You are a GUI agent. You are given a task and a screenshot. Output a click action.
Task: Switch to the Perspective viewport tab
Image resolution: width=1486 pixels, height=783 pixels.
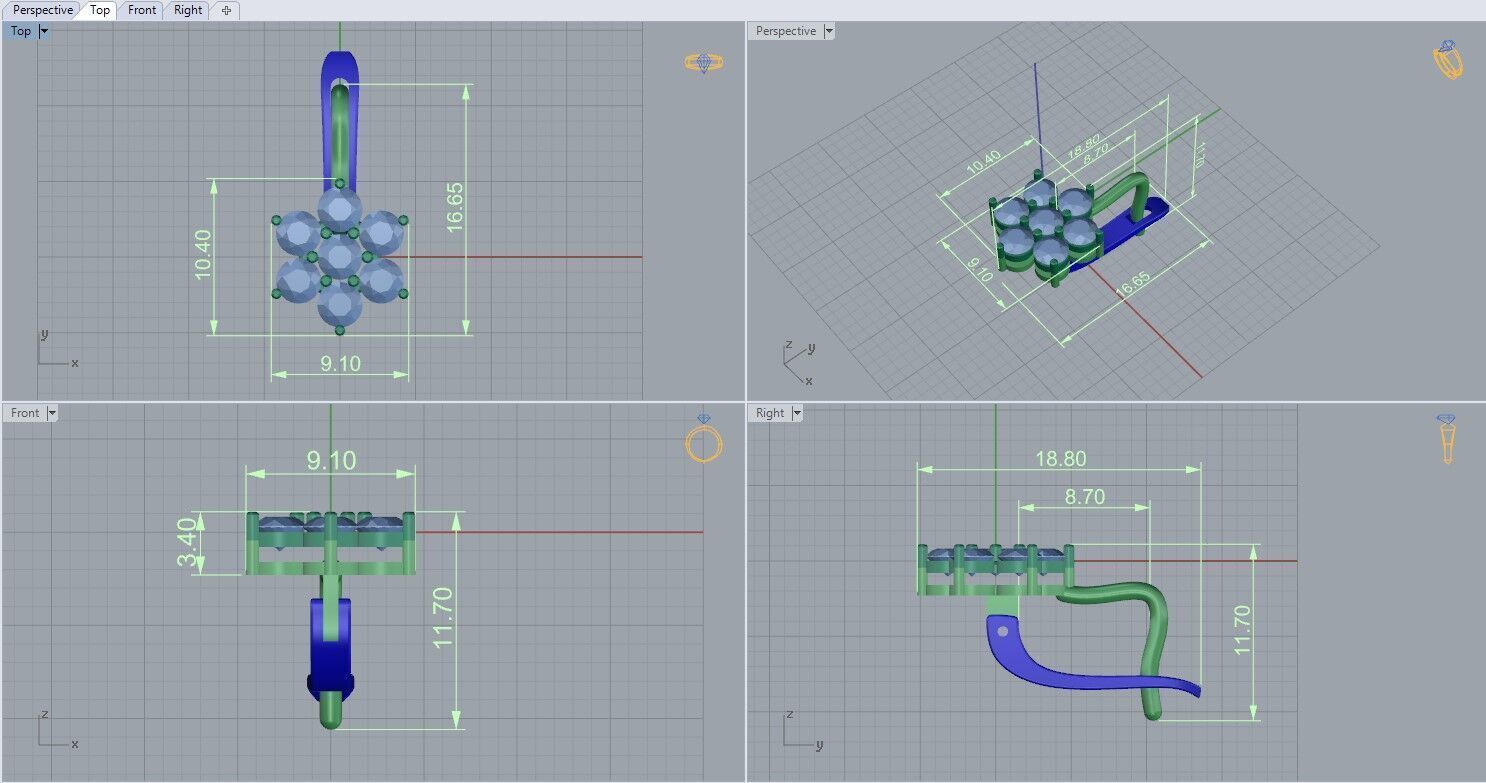[x=43, y=10]
